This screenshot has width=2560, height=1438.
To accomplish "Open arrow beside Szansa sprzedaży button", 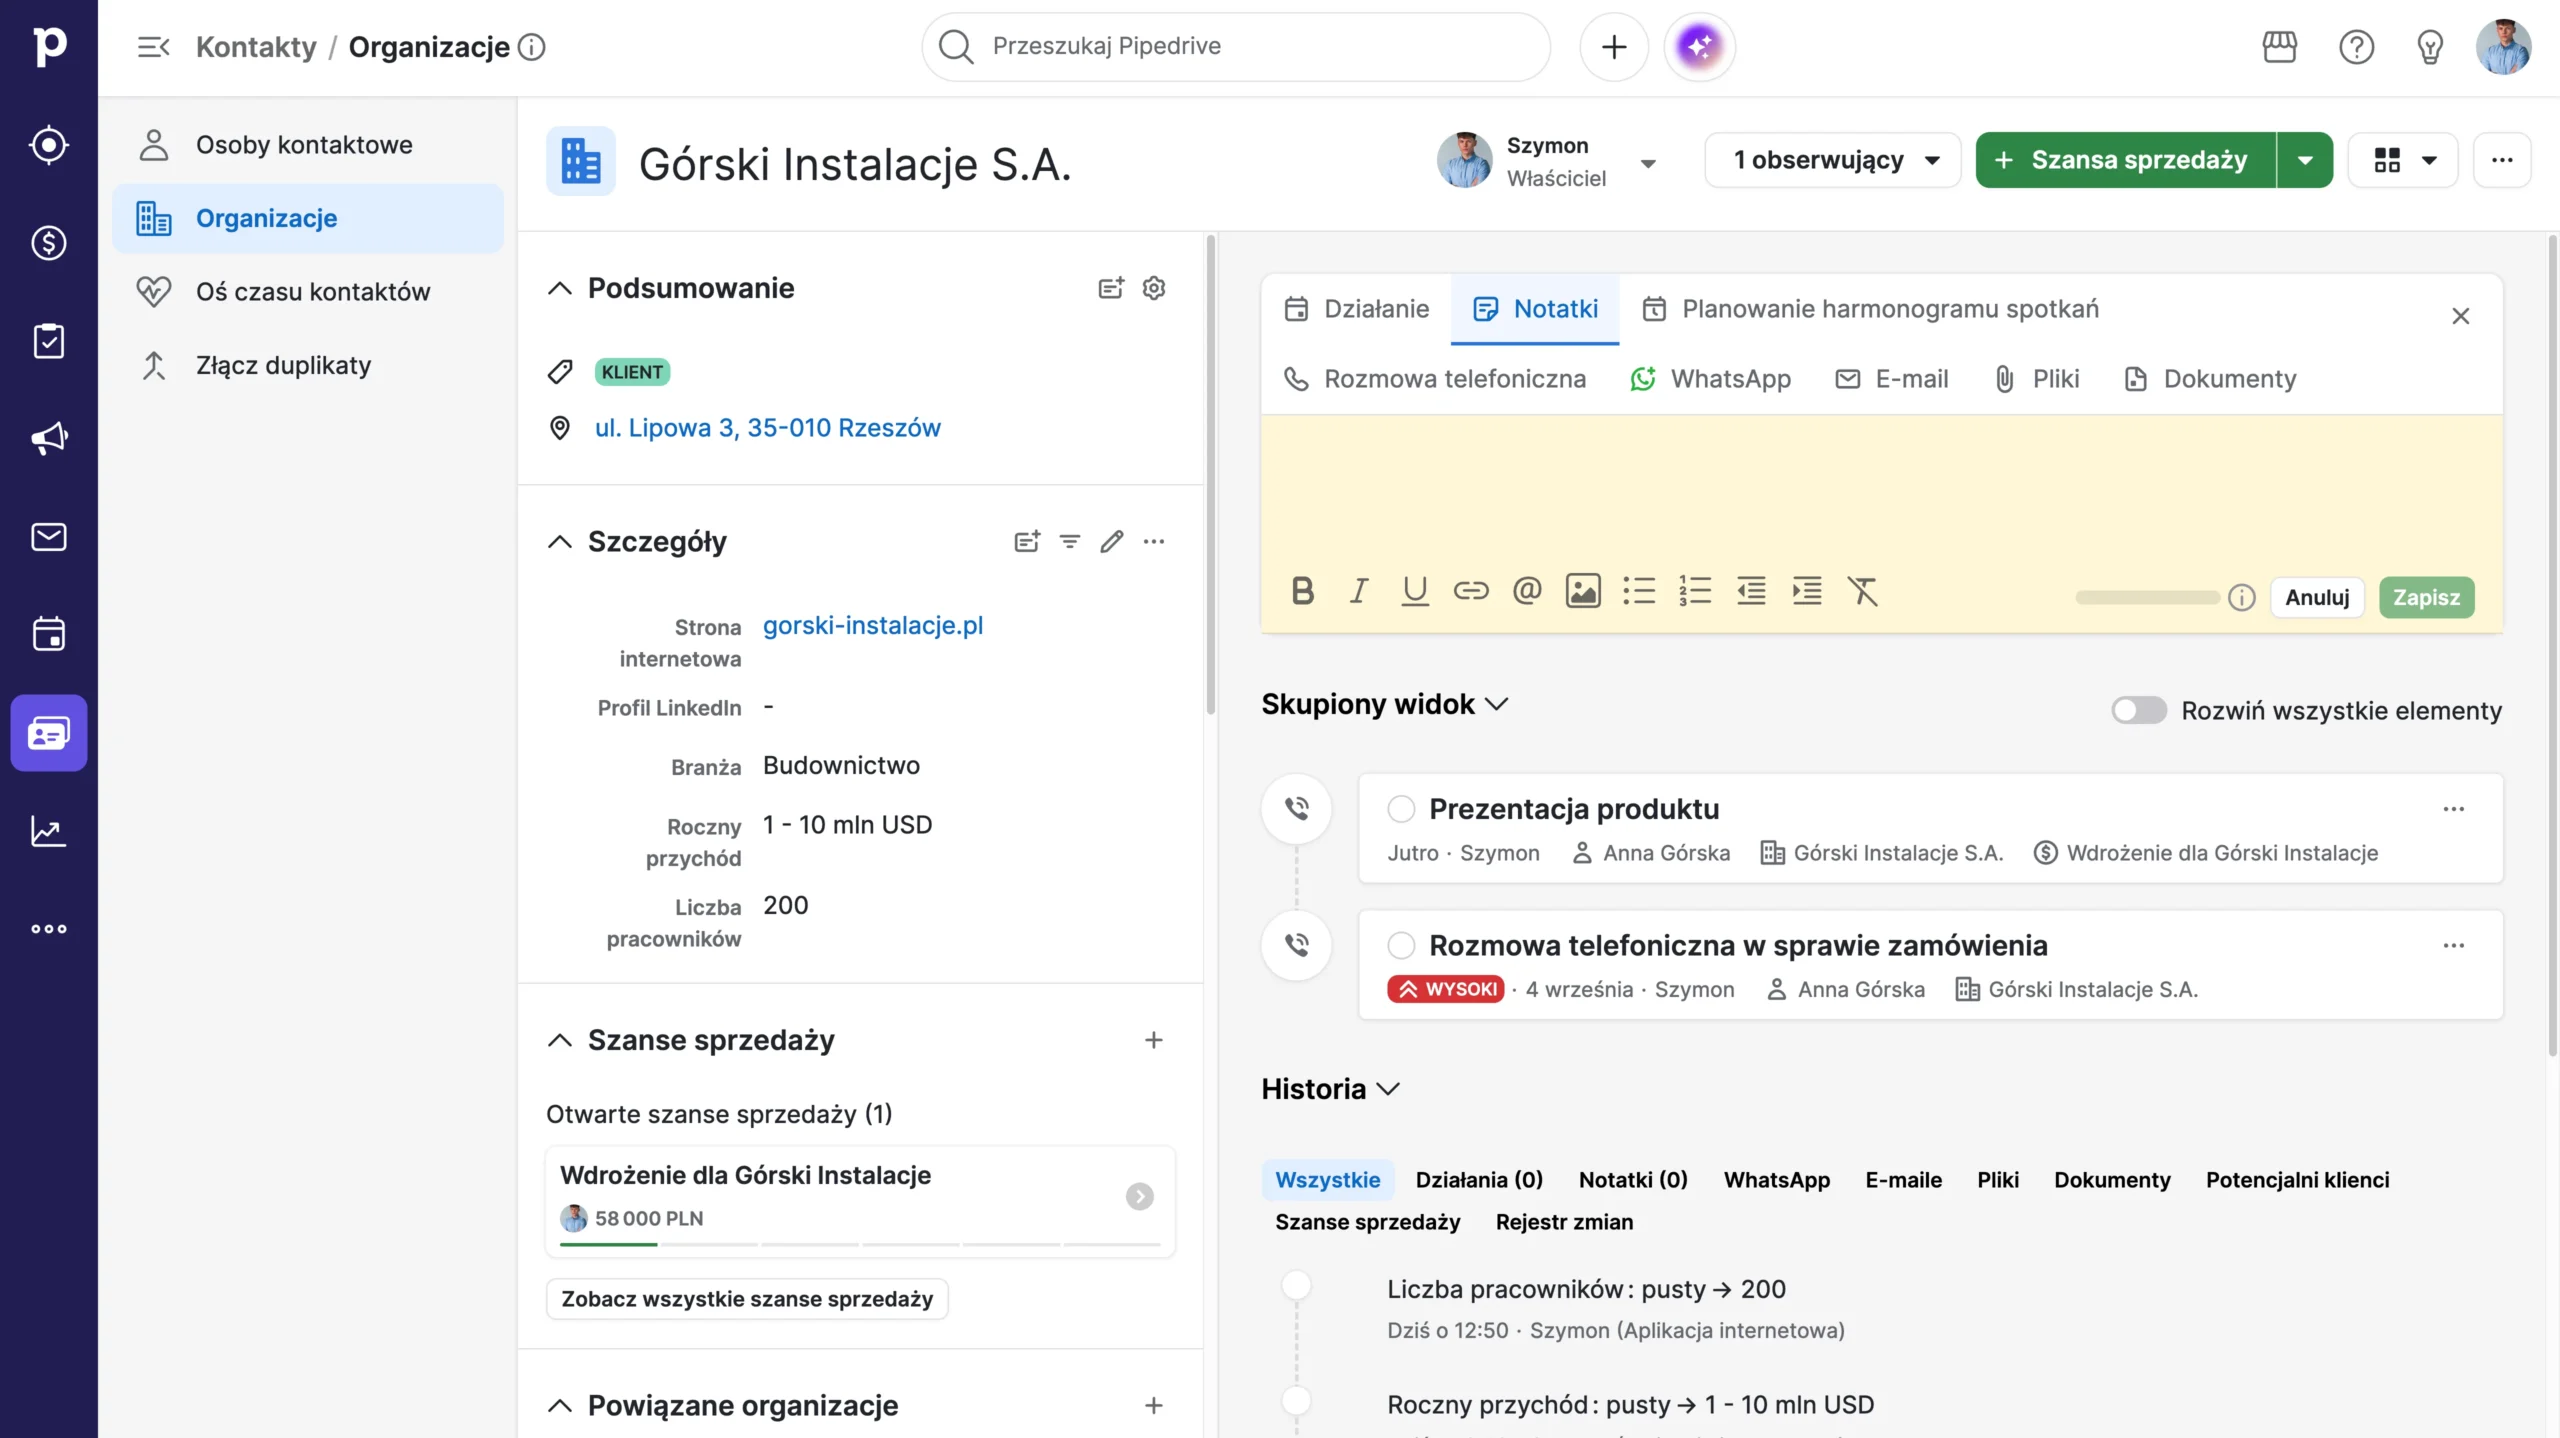I will [2304, 160].
